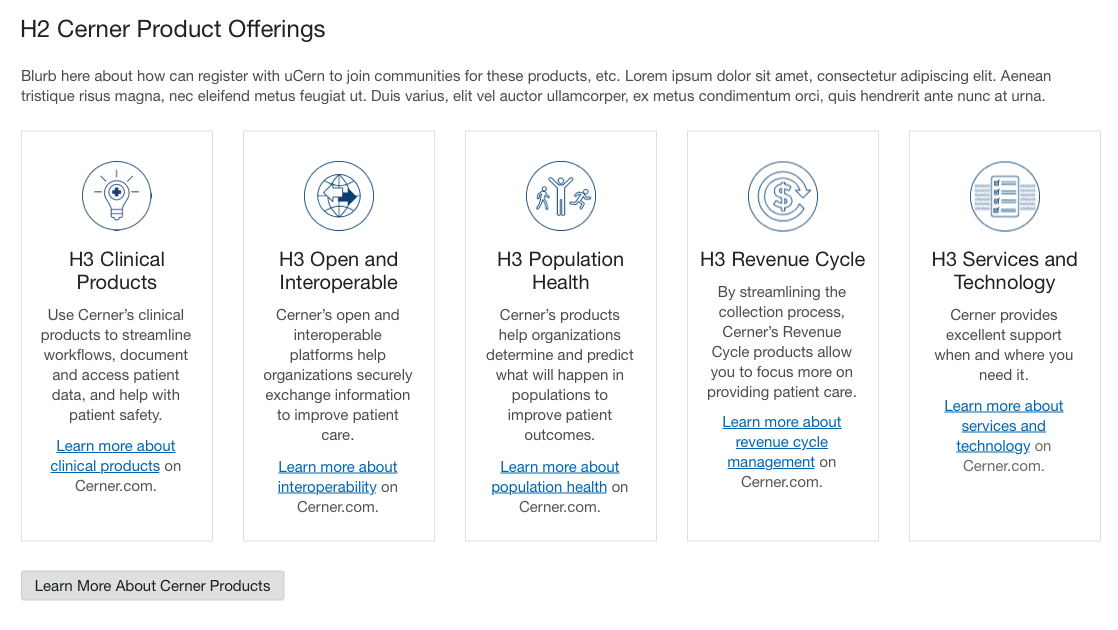
Task: Click the clinical products description text
Action: (116, 365)
